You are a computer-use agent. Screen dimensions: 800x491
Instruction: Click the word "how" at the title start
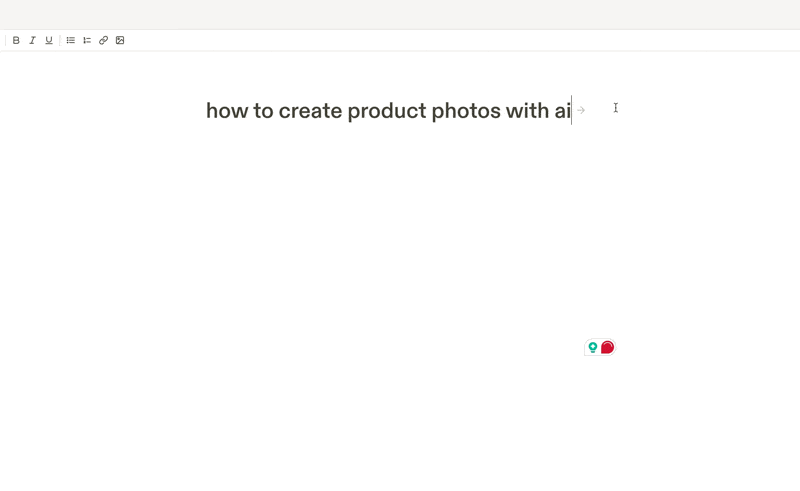226,111
